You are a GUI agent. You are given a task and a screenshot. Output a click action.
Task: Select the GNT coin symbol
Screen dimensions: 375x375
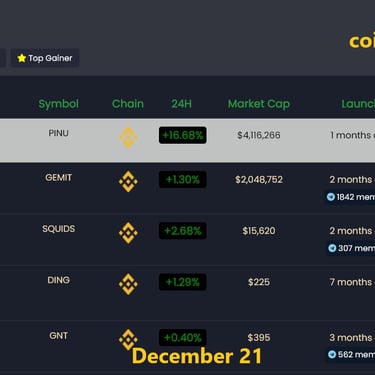click(59, 335)
